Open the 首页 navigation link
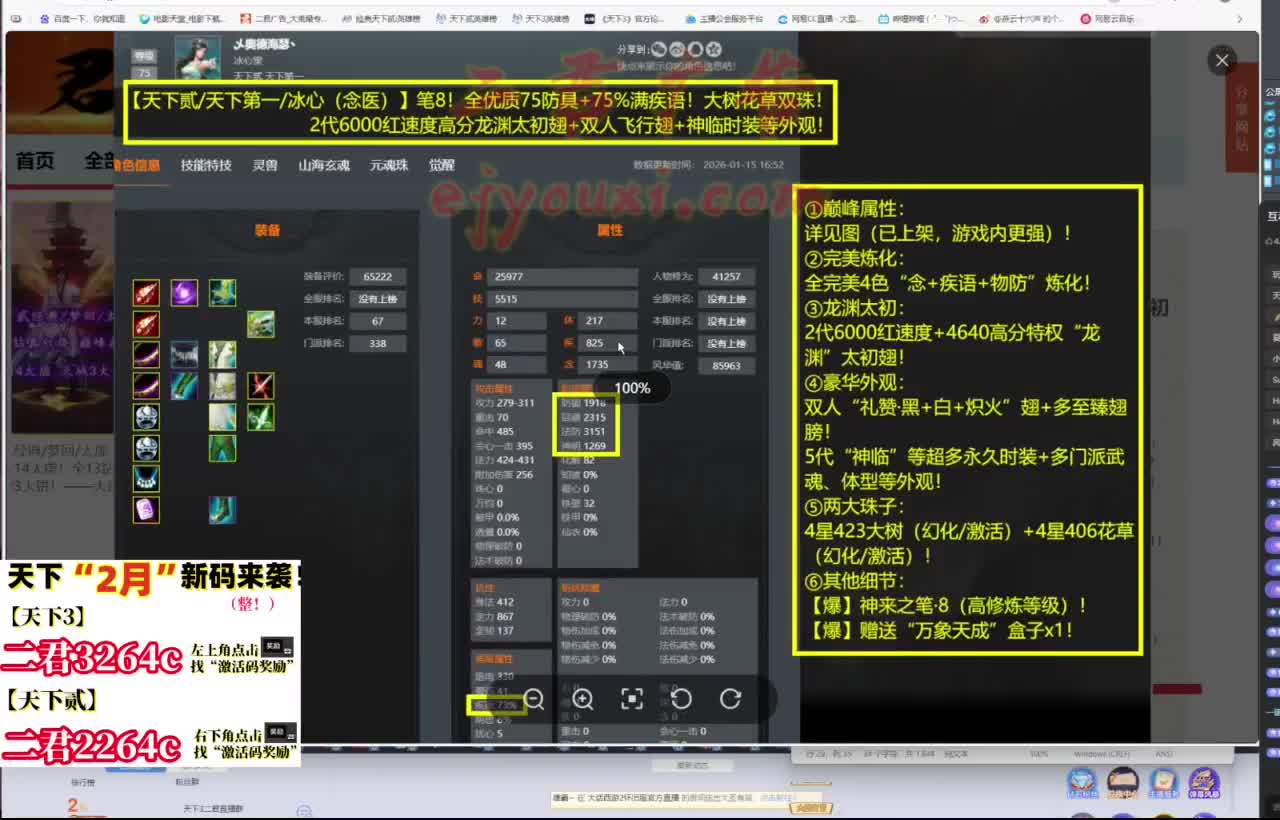Screen dimensions: 1280x820 [x=35, y=161]
